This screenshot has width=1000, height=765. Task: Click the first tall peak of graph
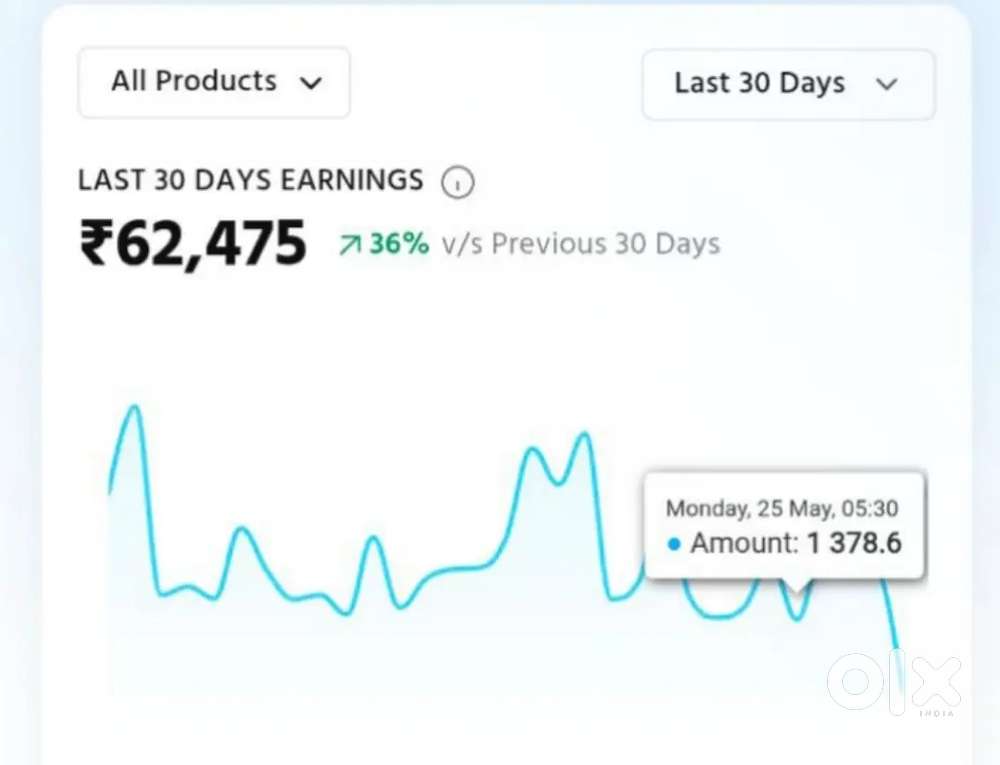point(135,409)
